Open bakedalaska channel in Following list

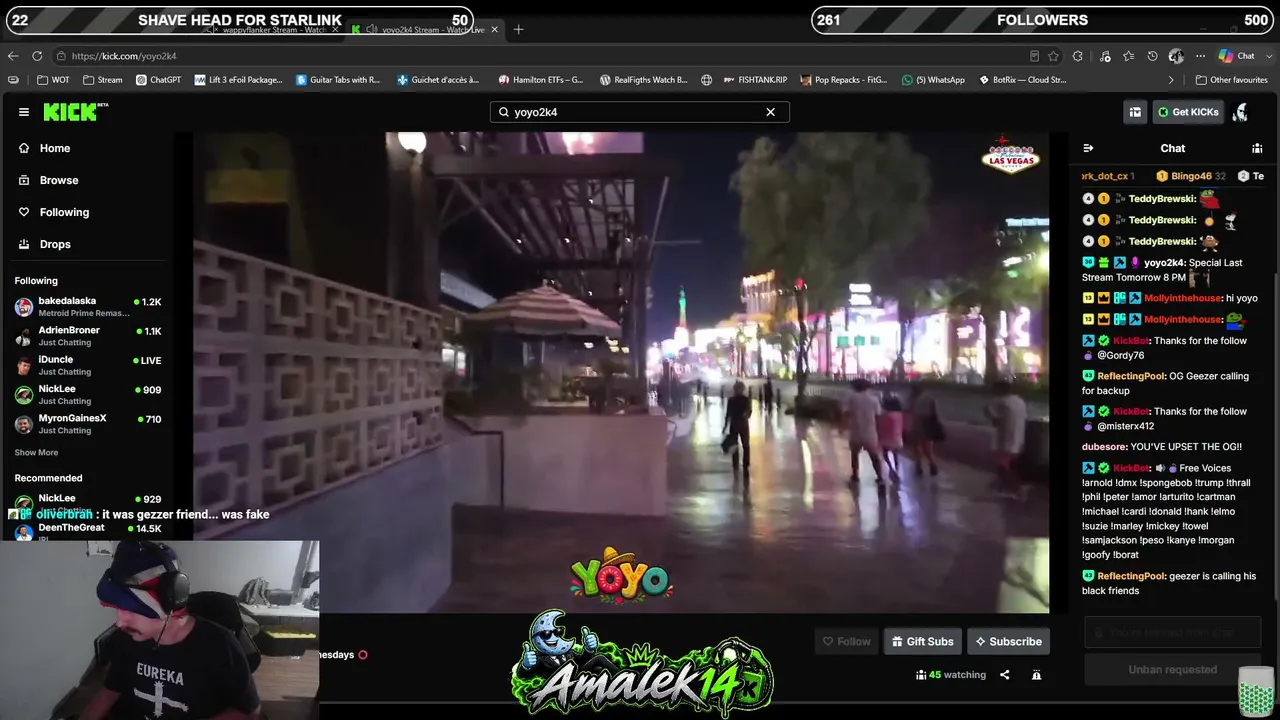click(x=88, y=307)
